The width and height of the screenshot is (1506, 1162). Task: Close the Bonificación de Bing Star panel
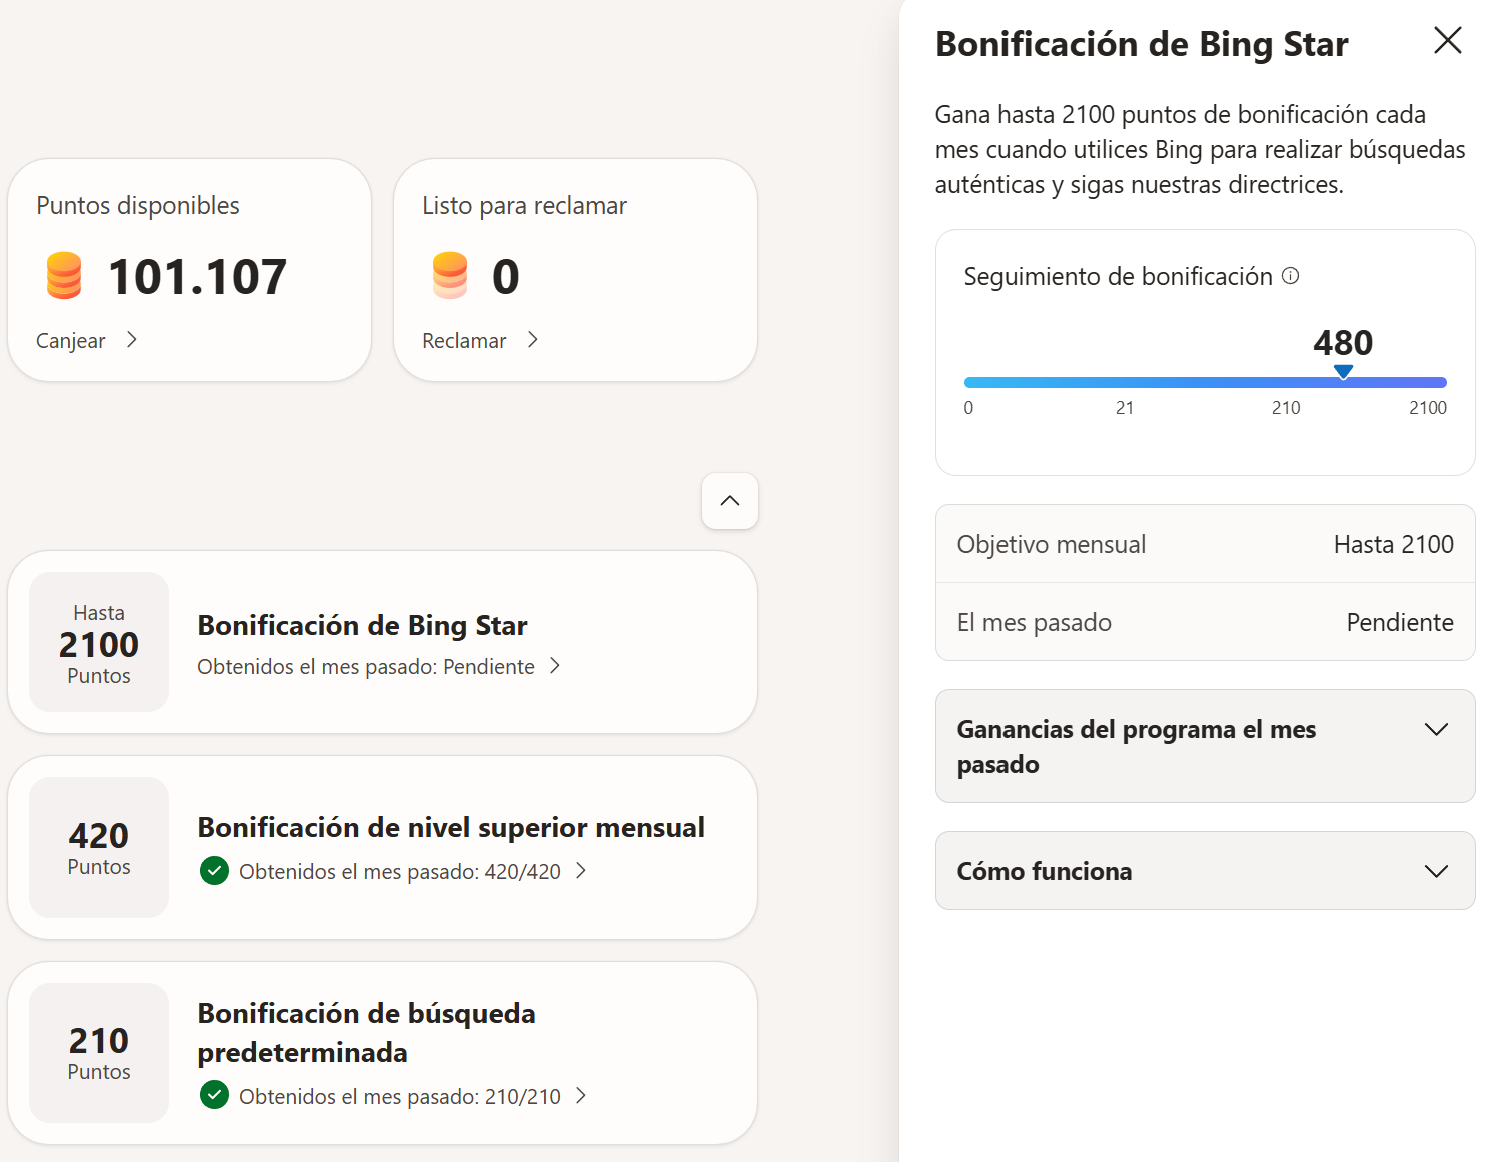click(x=1447, y=41)
